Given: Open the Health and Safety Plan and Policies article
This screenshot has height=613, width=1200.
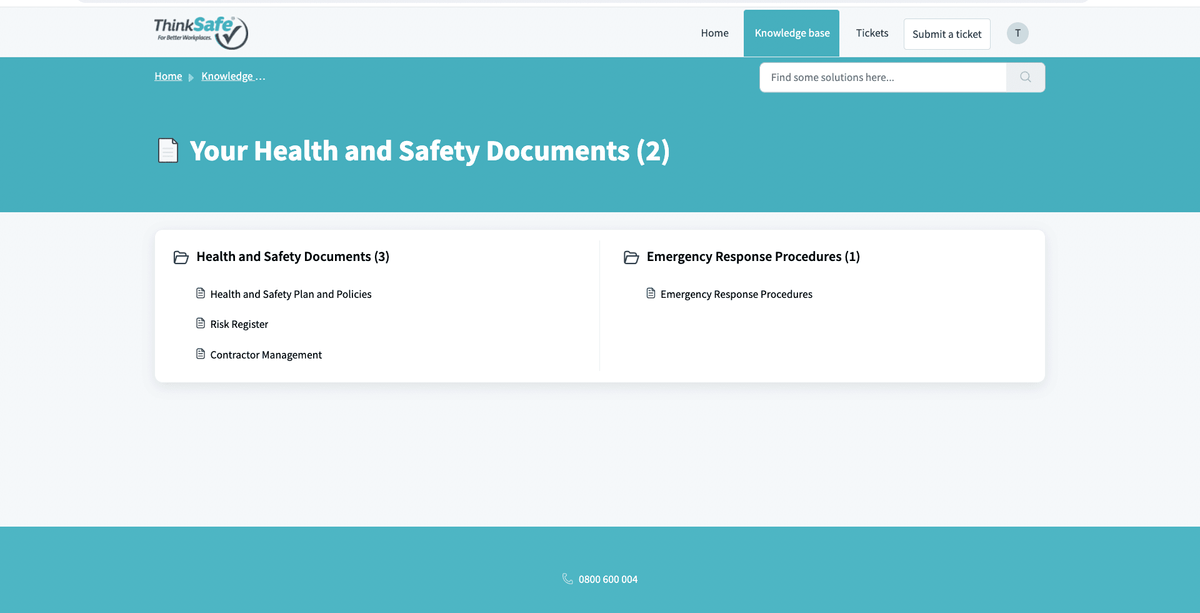Looking at the screenshot, I should pyautogui.click(x=291, y=293).
